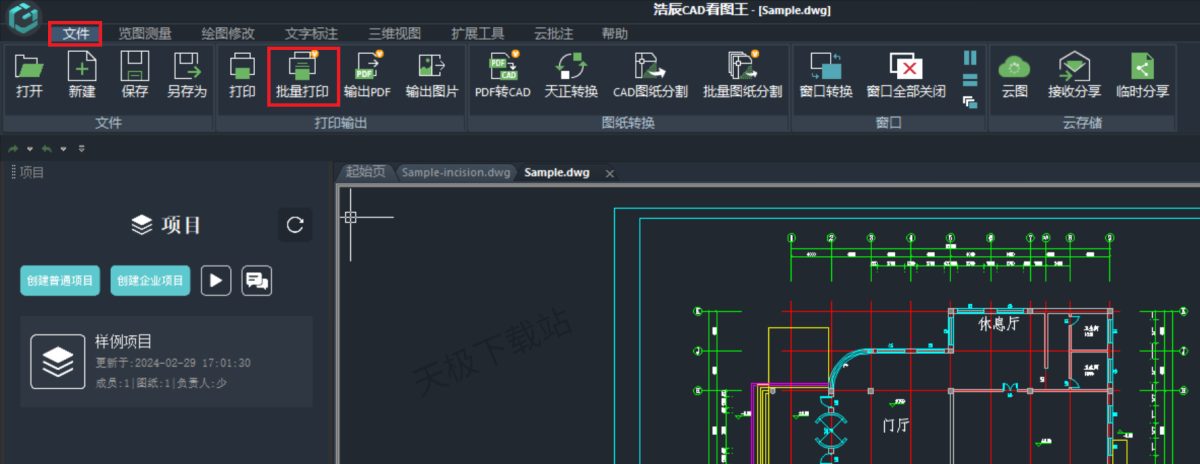
Task: Open the 样例项目 project card
Action: (166, 361)
